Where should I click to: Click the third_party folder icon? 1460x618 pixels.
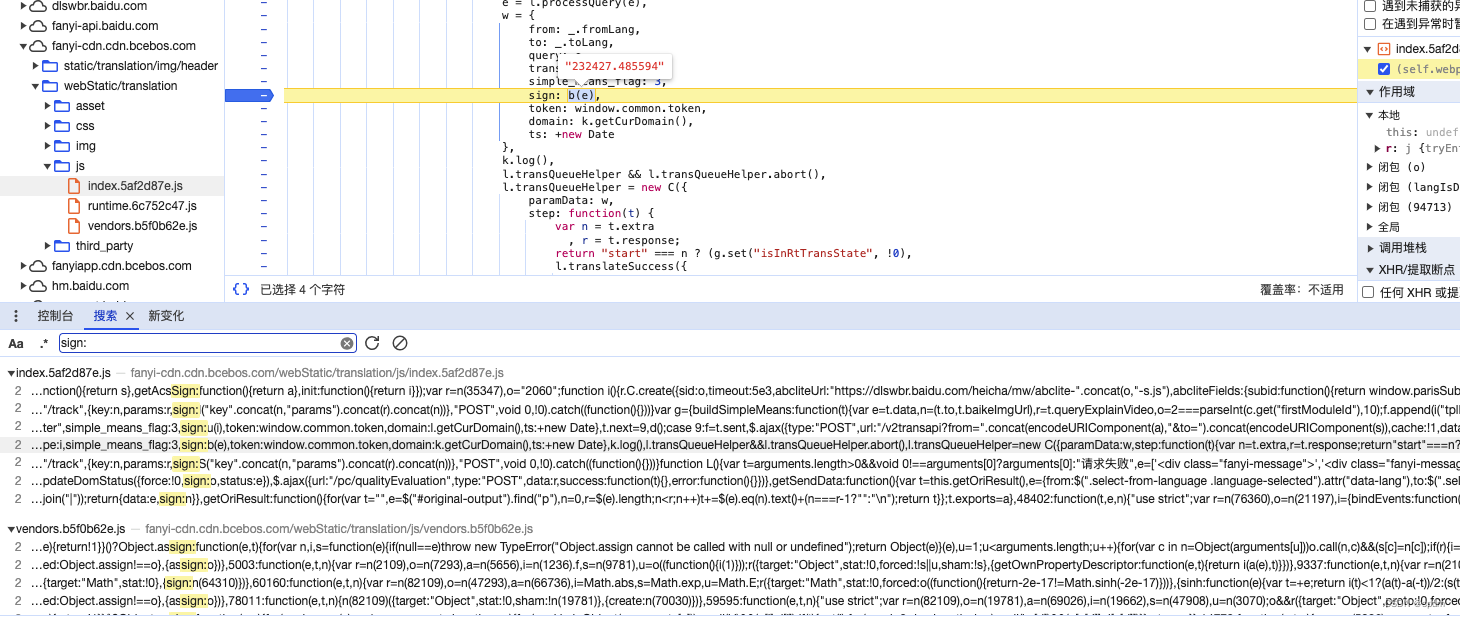pyautogui.click(x=62, y=246)
